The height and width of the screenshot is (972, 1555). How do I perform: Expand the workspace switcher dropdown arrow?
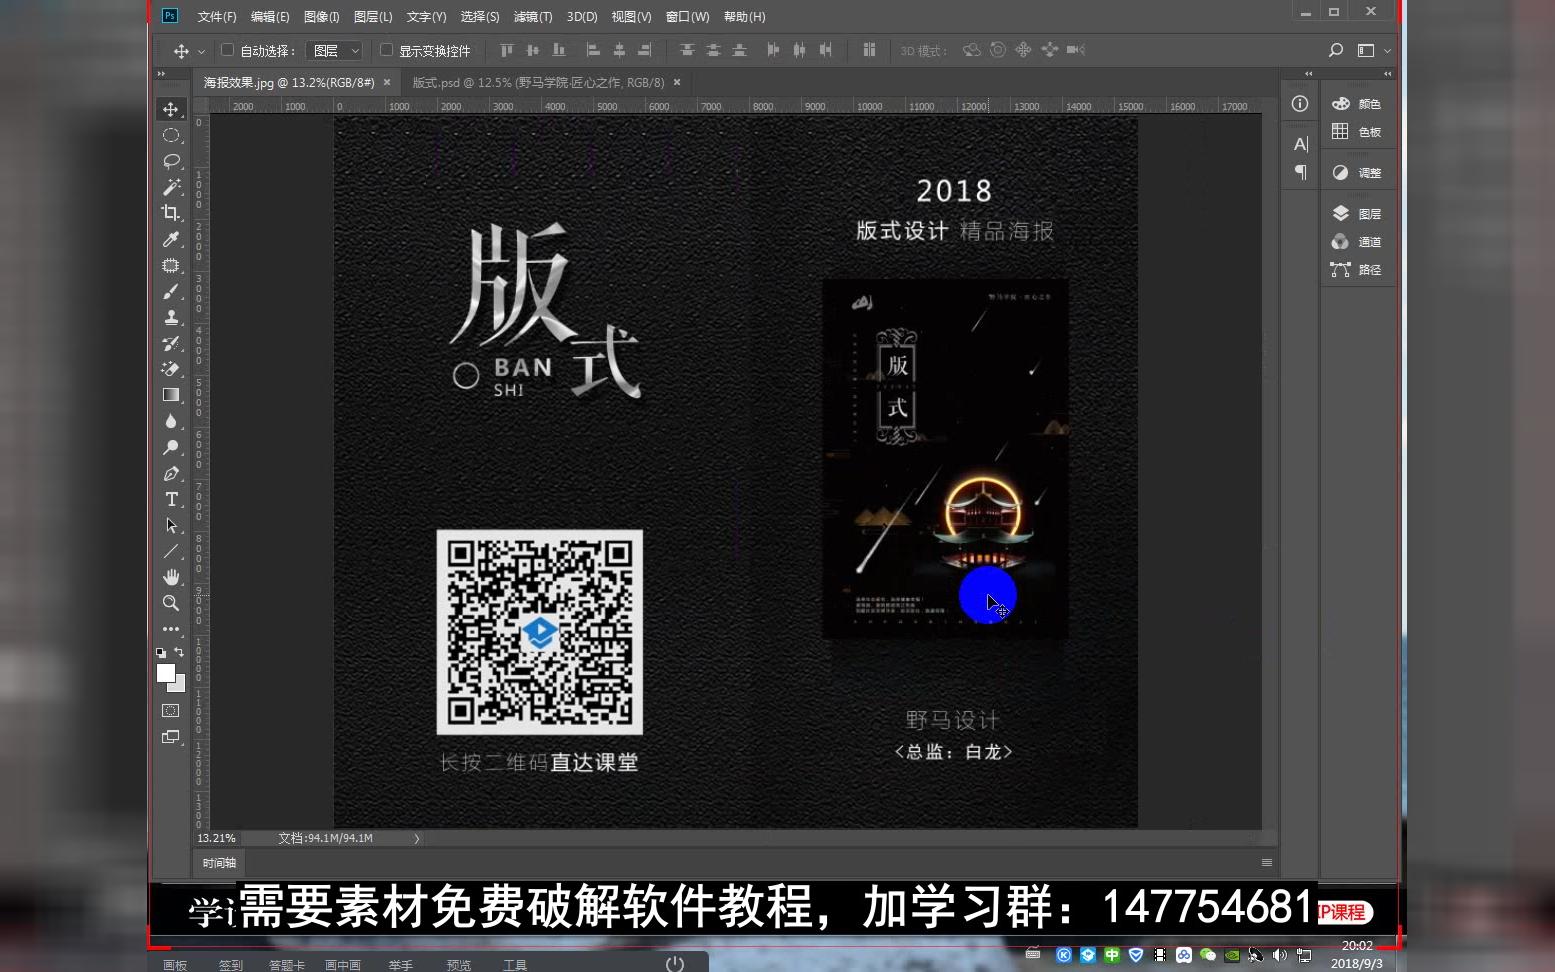coord(1387,51)
